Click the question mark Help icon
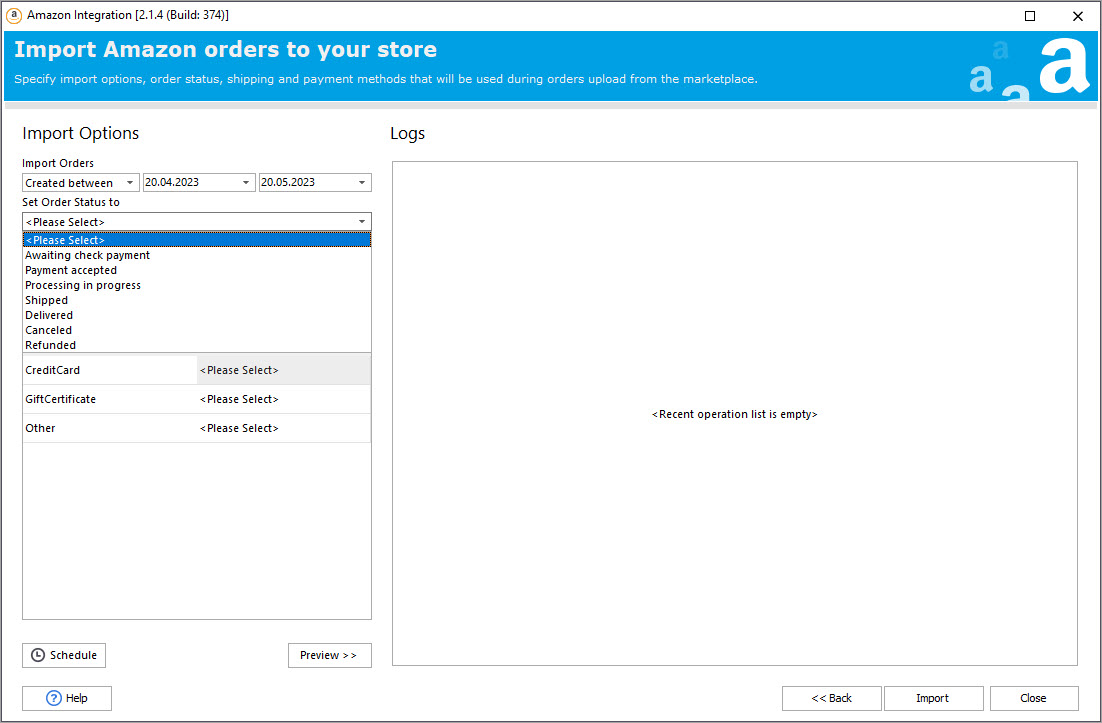This screenshot has width=1102, height=723. (x=54, y=698)
